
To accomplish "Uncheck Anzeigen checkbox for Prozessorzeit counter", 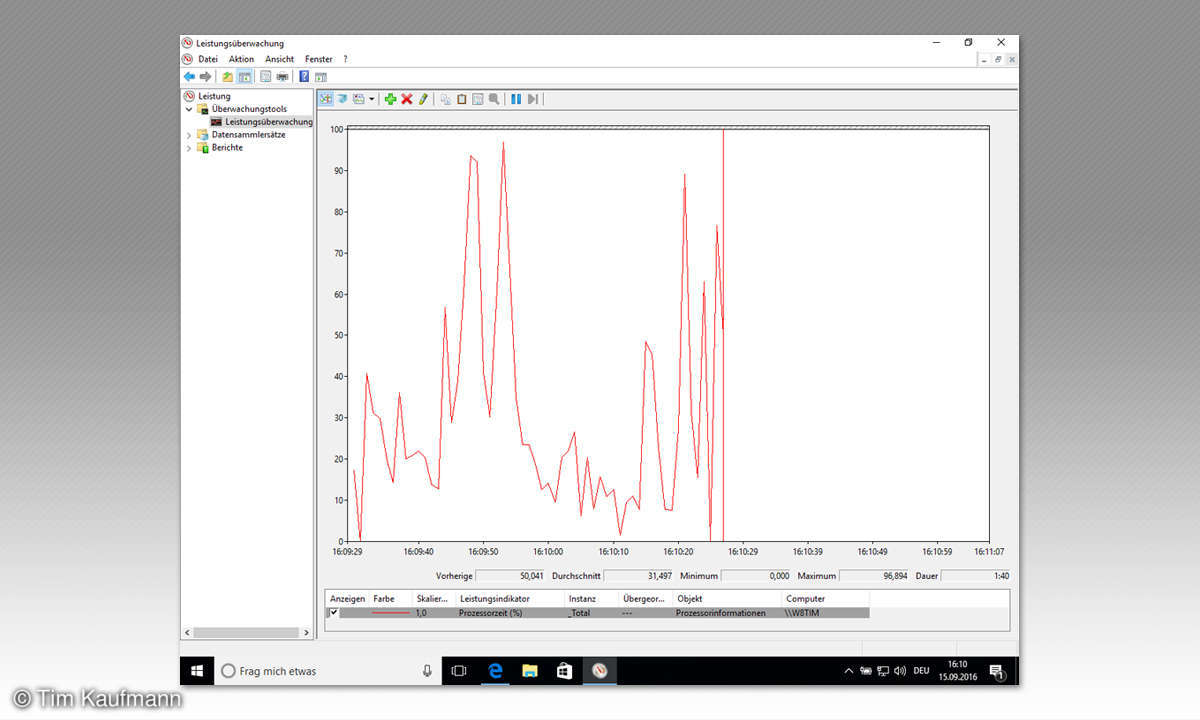I will pos(334,612).
